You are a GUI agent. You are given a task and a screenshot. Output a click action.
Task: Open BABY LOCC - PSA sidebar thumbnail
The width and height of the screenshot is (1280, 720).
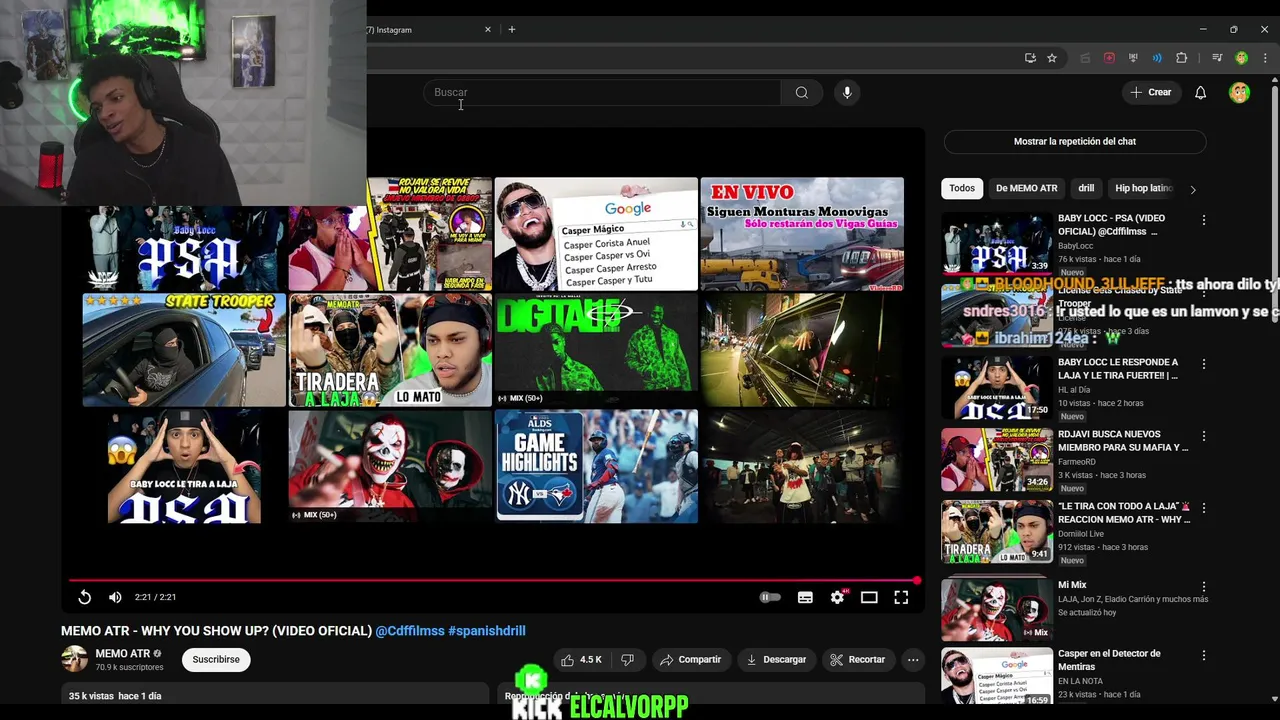[996, 243]
